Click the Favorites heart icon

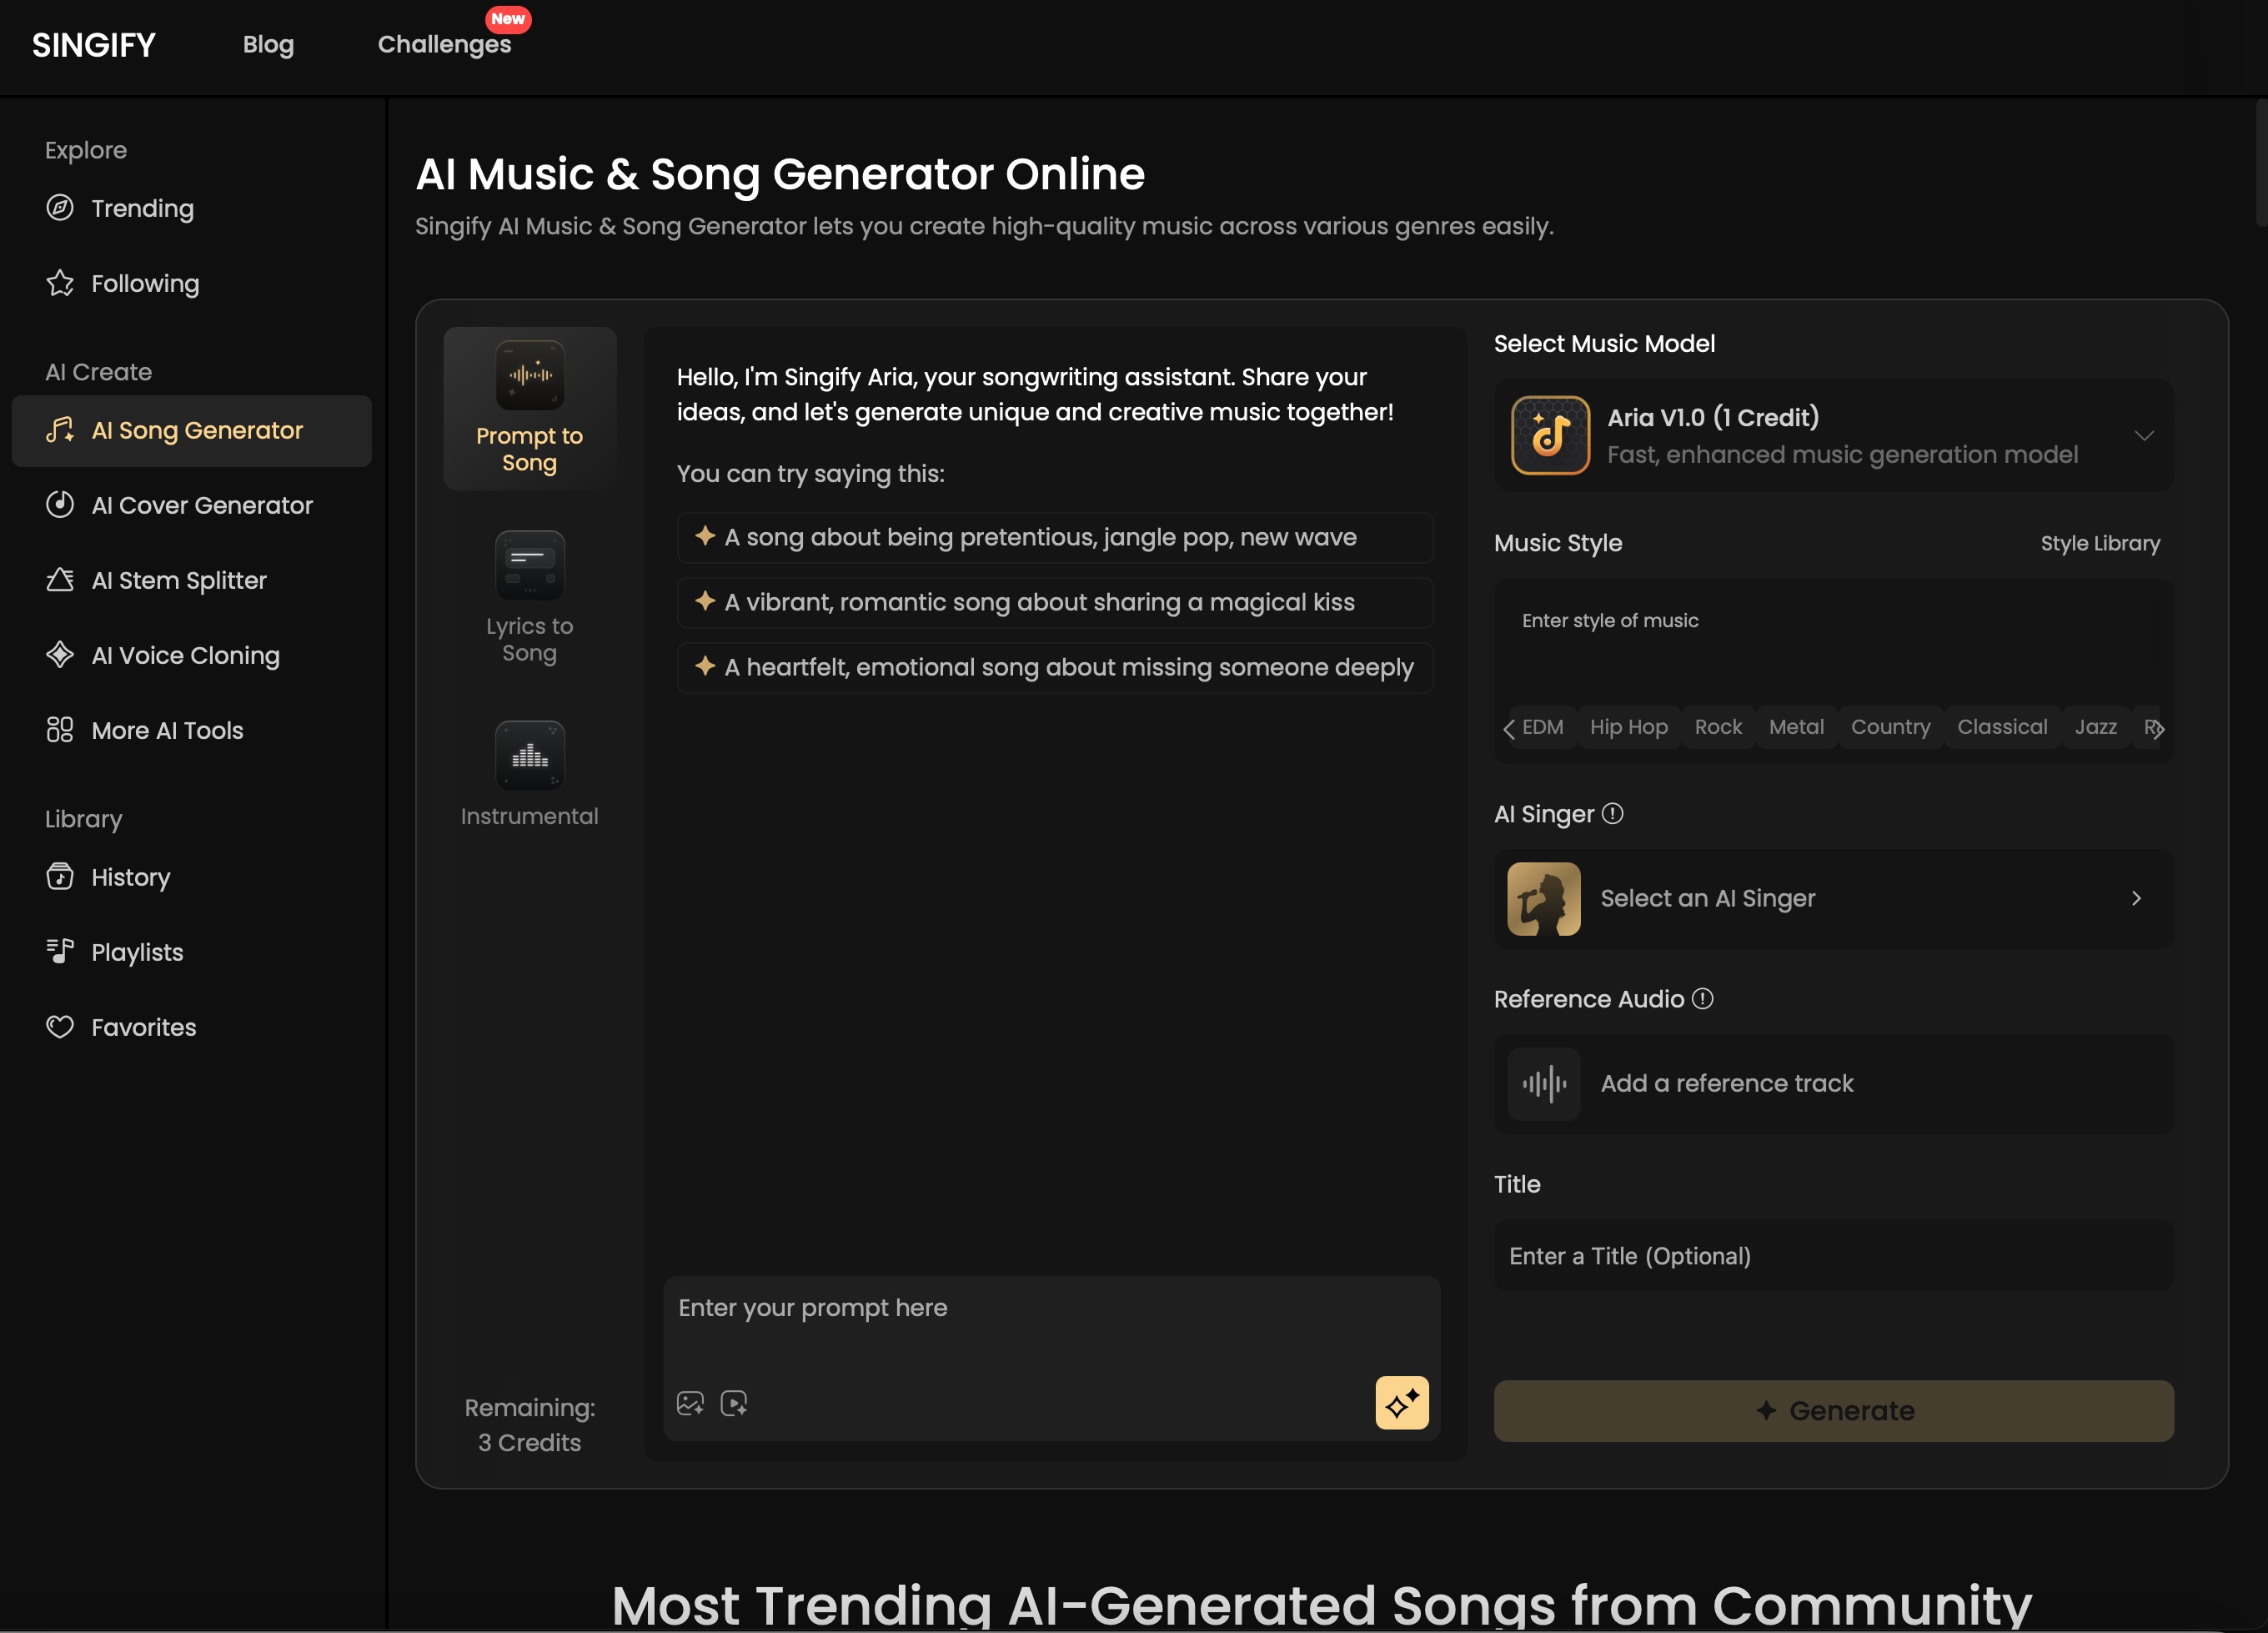point(60,1027)
